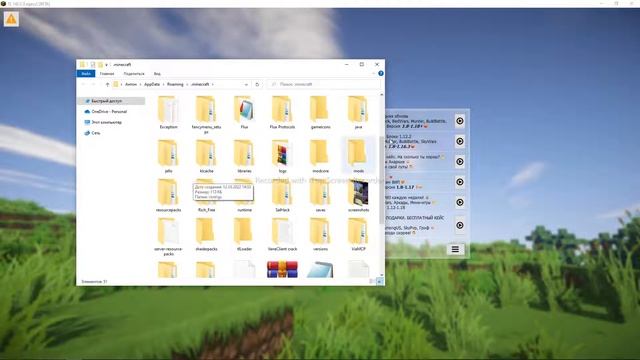Open the jello folder
This screenshot has width=640, height=360.
tap(168, 156)
